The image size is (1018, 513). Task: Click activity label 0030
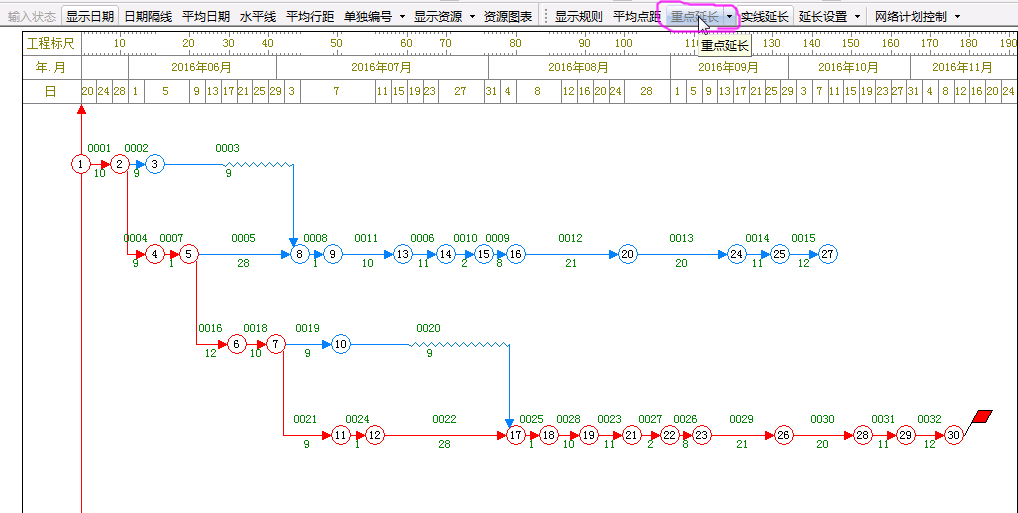tap(822, 419)
